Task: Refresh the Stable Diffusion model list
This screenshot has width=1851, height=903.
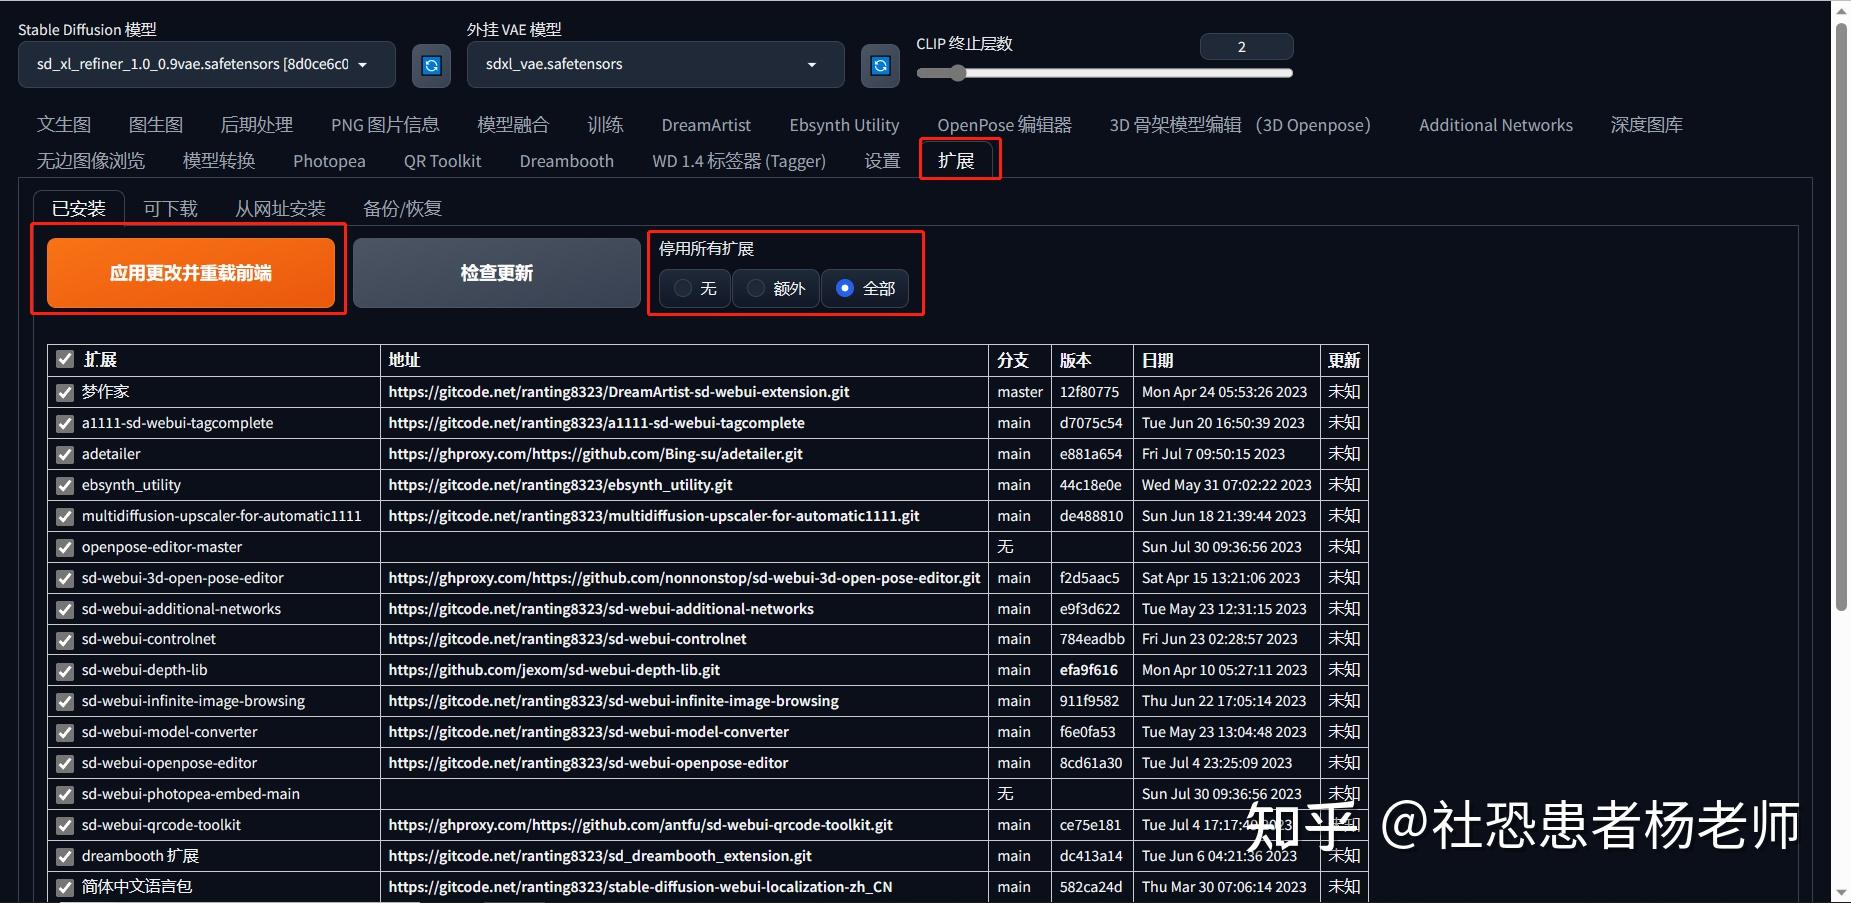Action: point(431,64)
